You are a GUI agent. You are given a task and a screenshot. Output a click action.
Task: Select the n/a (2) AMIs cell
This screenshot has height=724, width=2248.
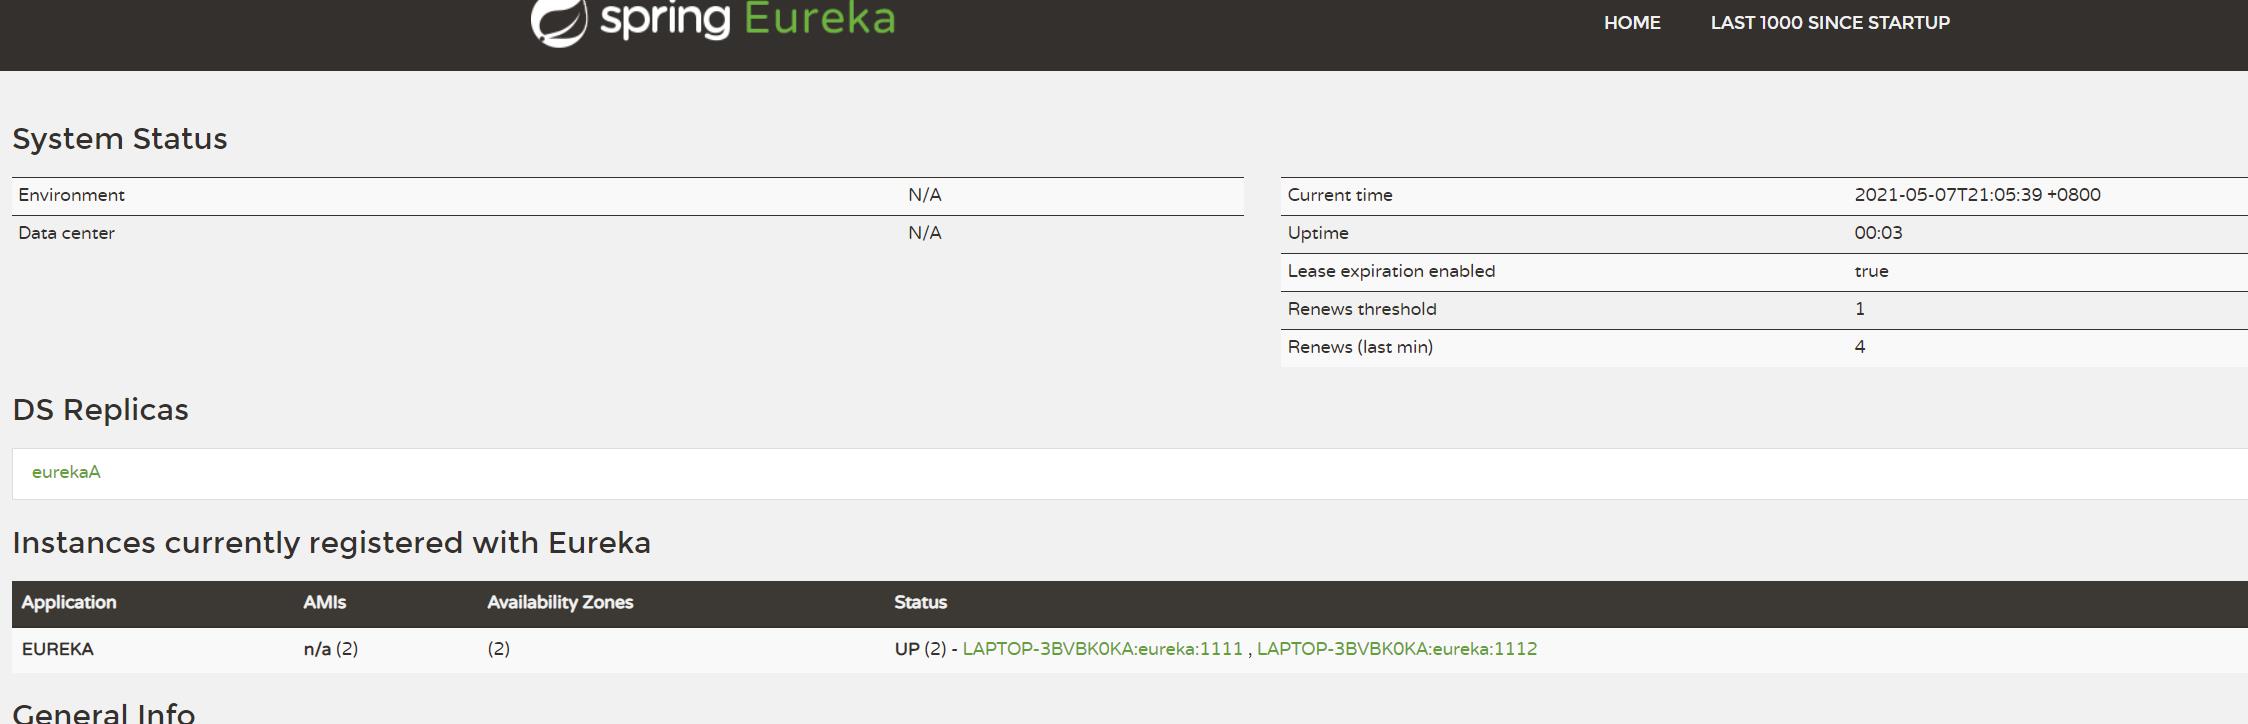point(331,649)
